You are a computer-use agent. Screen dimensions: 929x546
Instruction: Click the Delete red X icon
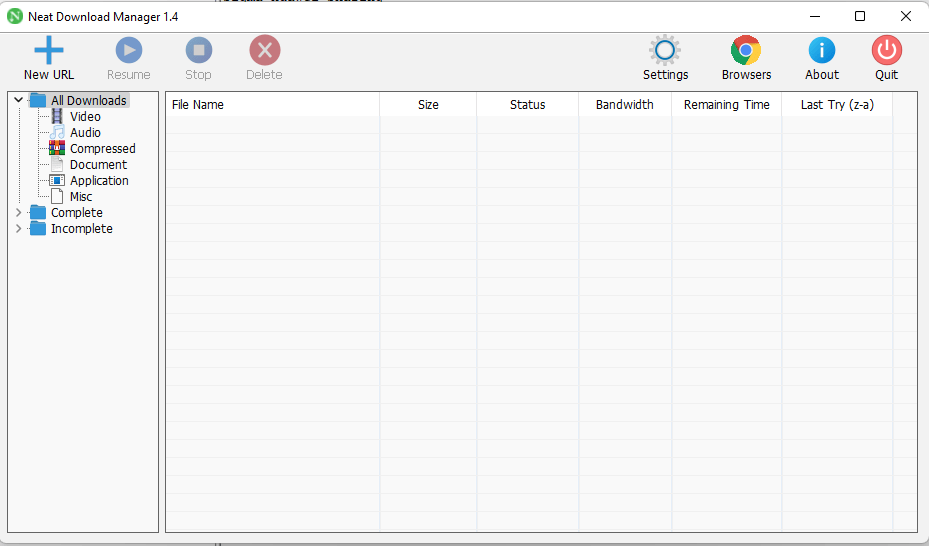click(x=264, y=50)
